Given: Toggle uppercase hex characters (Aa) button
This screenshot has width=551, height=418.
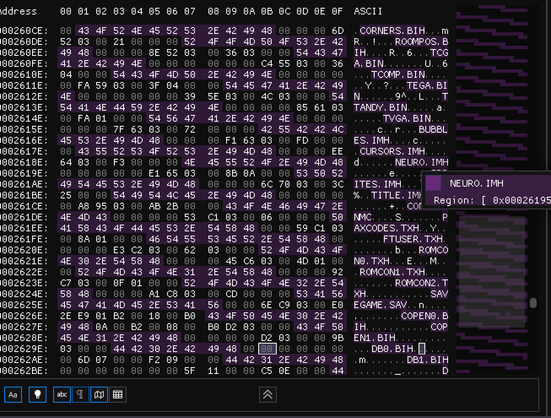Looking at the screenshot, I should [x=13, y=394].
